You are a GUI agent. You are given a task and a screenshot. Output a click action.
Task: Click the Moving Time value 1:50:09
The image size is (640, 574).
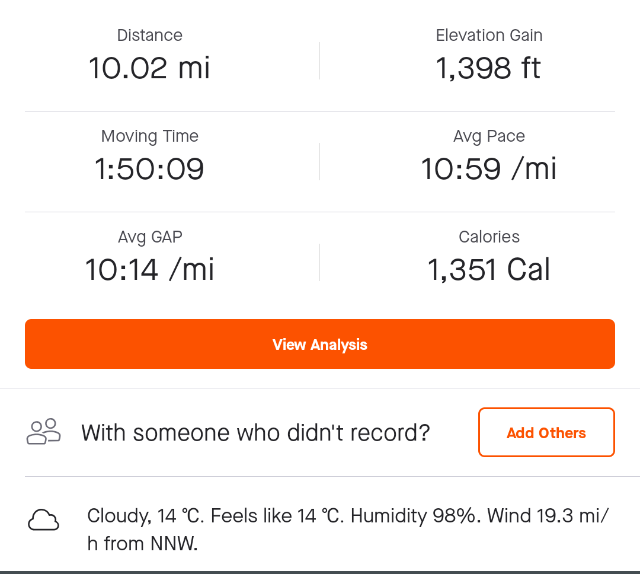[149, 169]
